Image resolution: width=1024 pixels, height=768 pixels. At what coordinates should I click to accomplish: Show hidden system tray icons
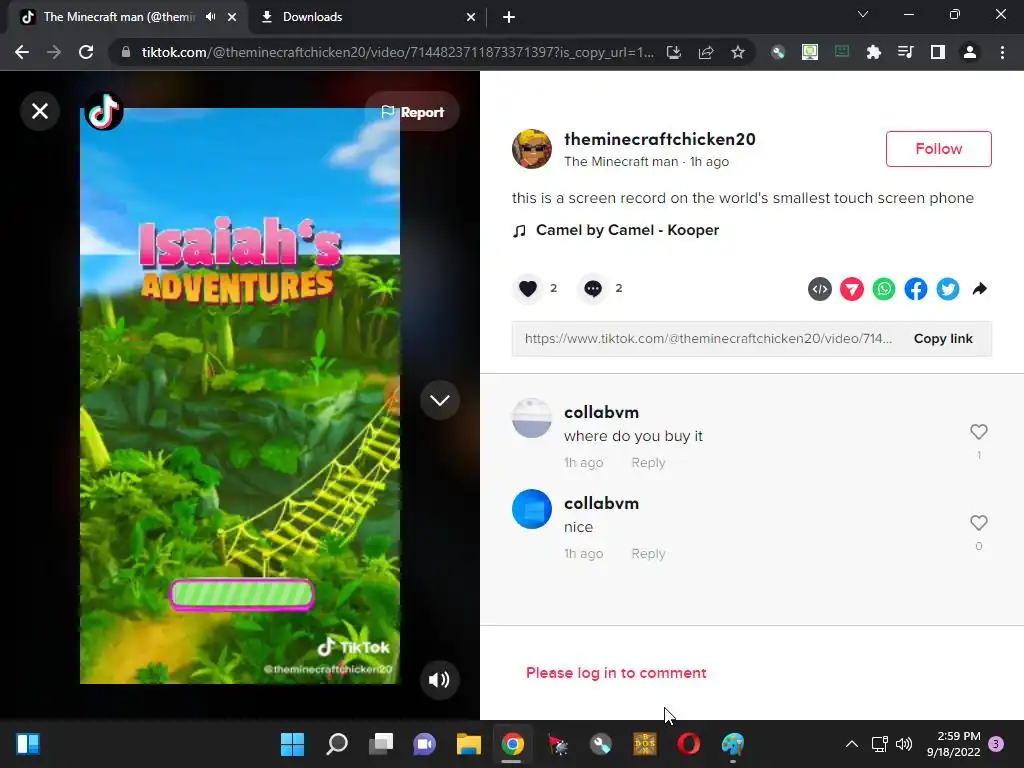click(852, 744)
